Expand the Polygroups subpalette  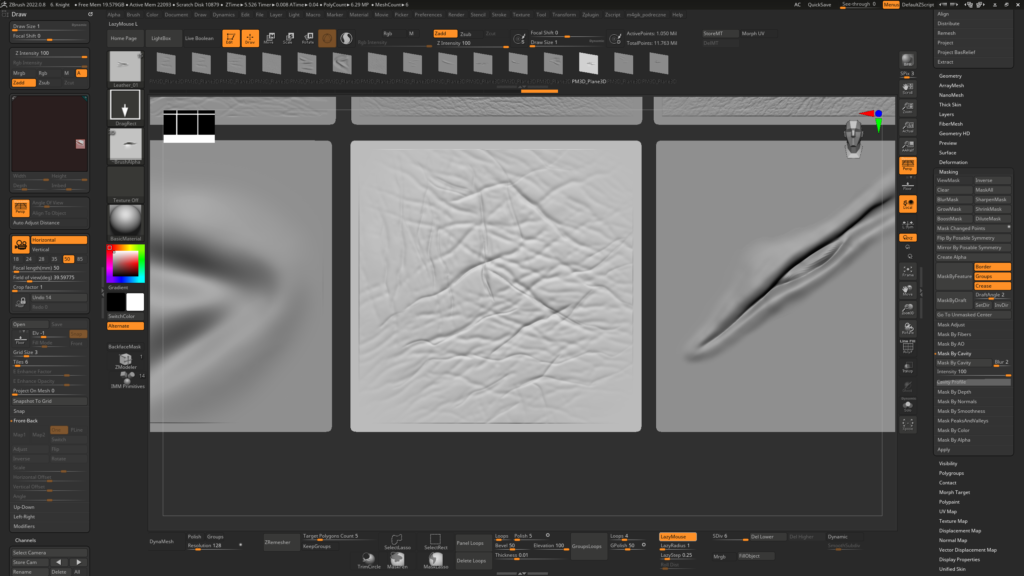pos(952,473)
